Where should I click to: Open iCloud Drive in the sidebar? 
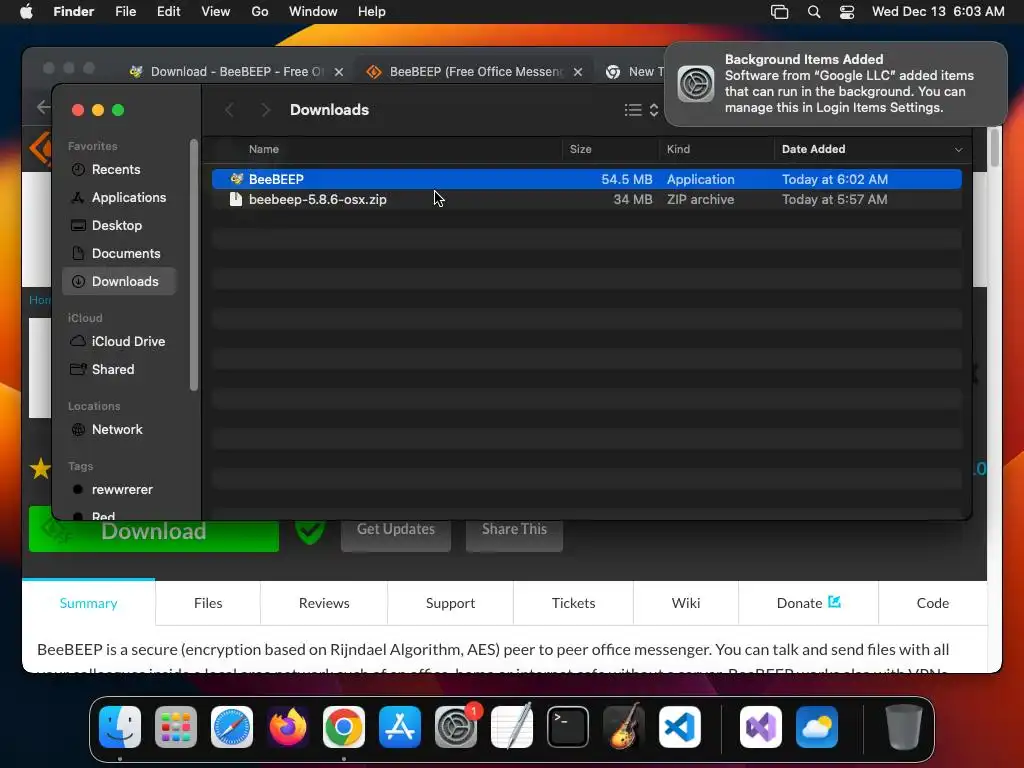click(120, 342)
